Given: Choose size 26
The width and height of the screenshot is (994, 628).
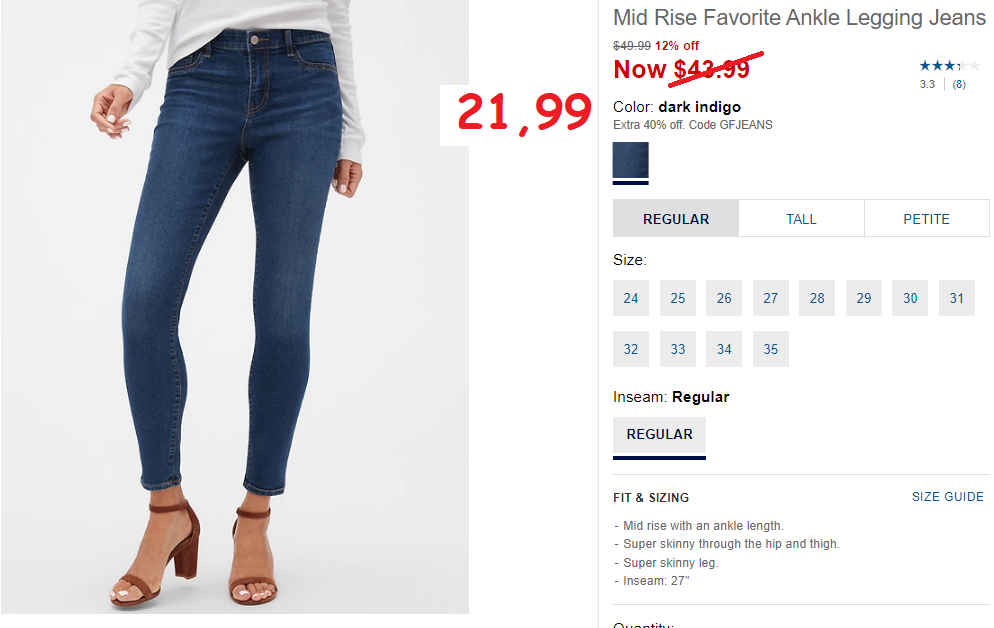Looking at the screenshot, I should pos(724,298).
